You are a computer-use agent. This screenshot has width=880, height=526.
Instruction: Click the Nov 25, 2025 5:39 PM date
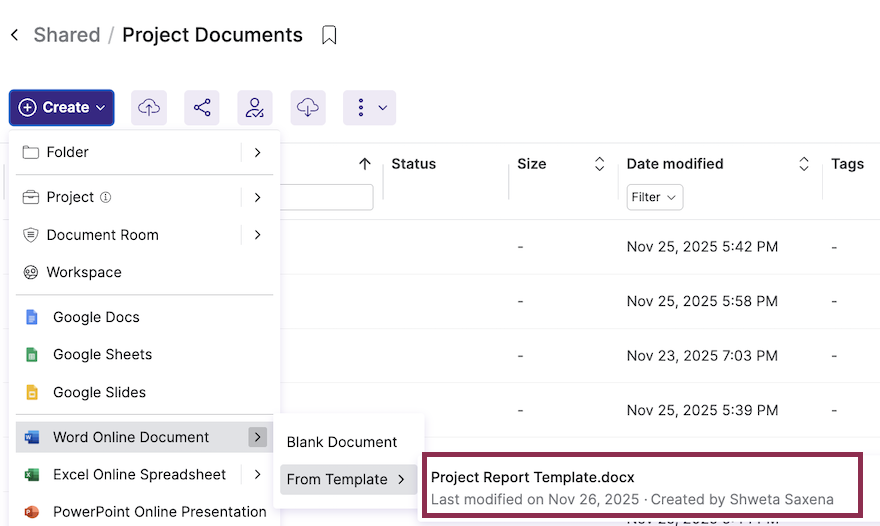pos(702,410)
